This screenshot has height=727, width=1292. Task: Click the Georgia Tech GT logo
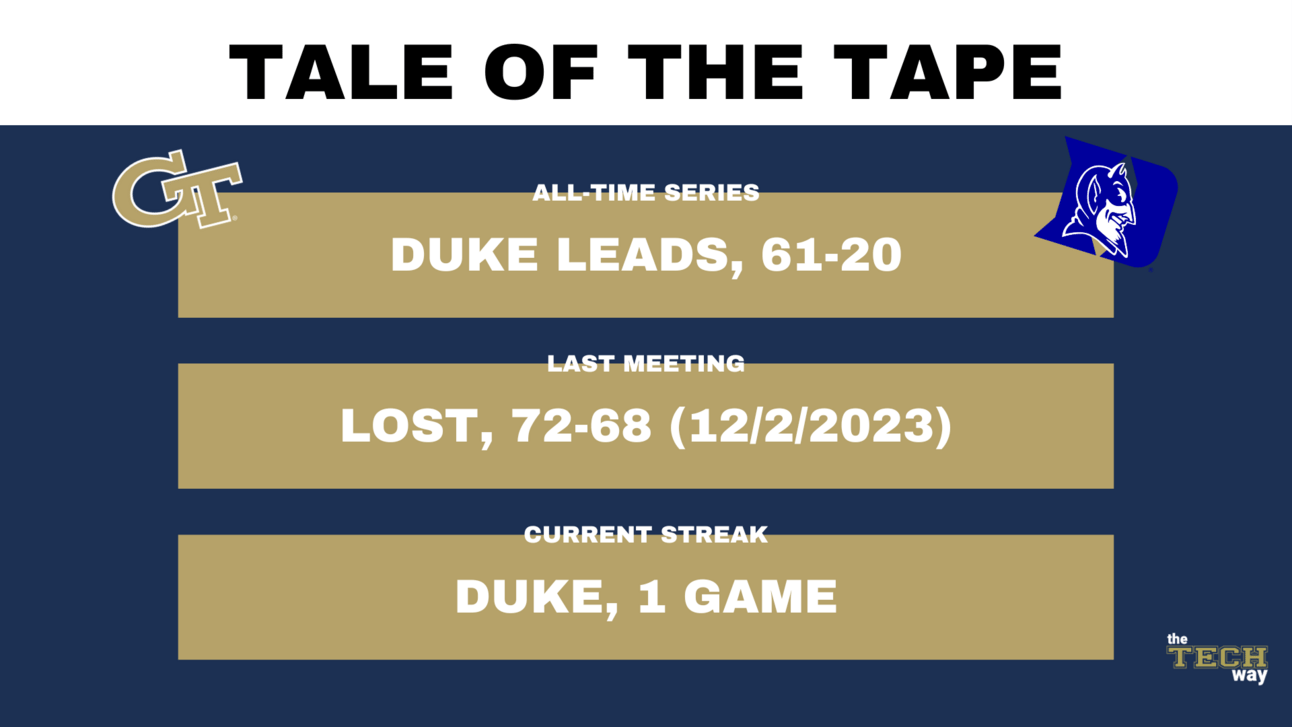coord(177,188)
